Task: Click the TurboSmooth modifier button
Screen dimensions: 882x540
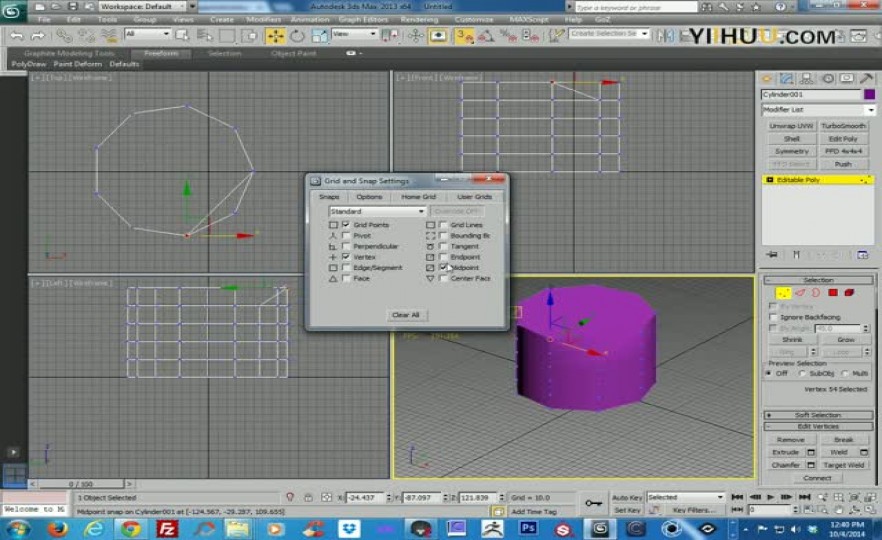Action: [843, 126]
